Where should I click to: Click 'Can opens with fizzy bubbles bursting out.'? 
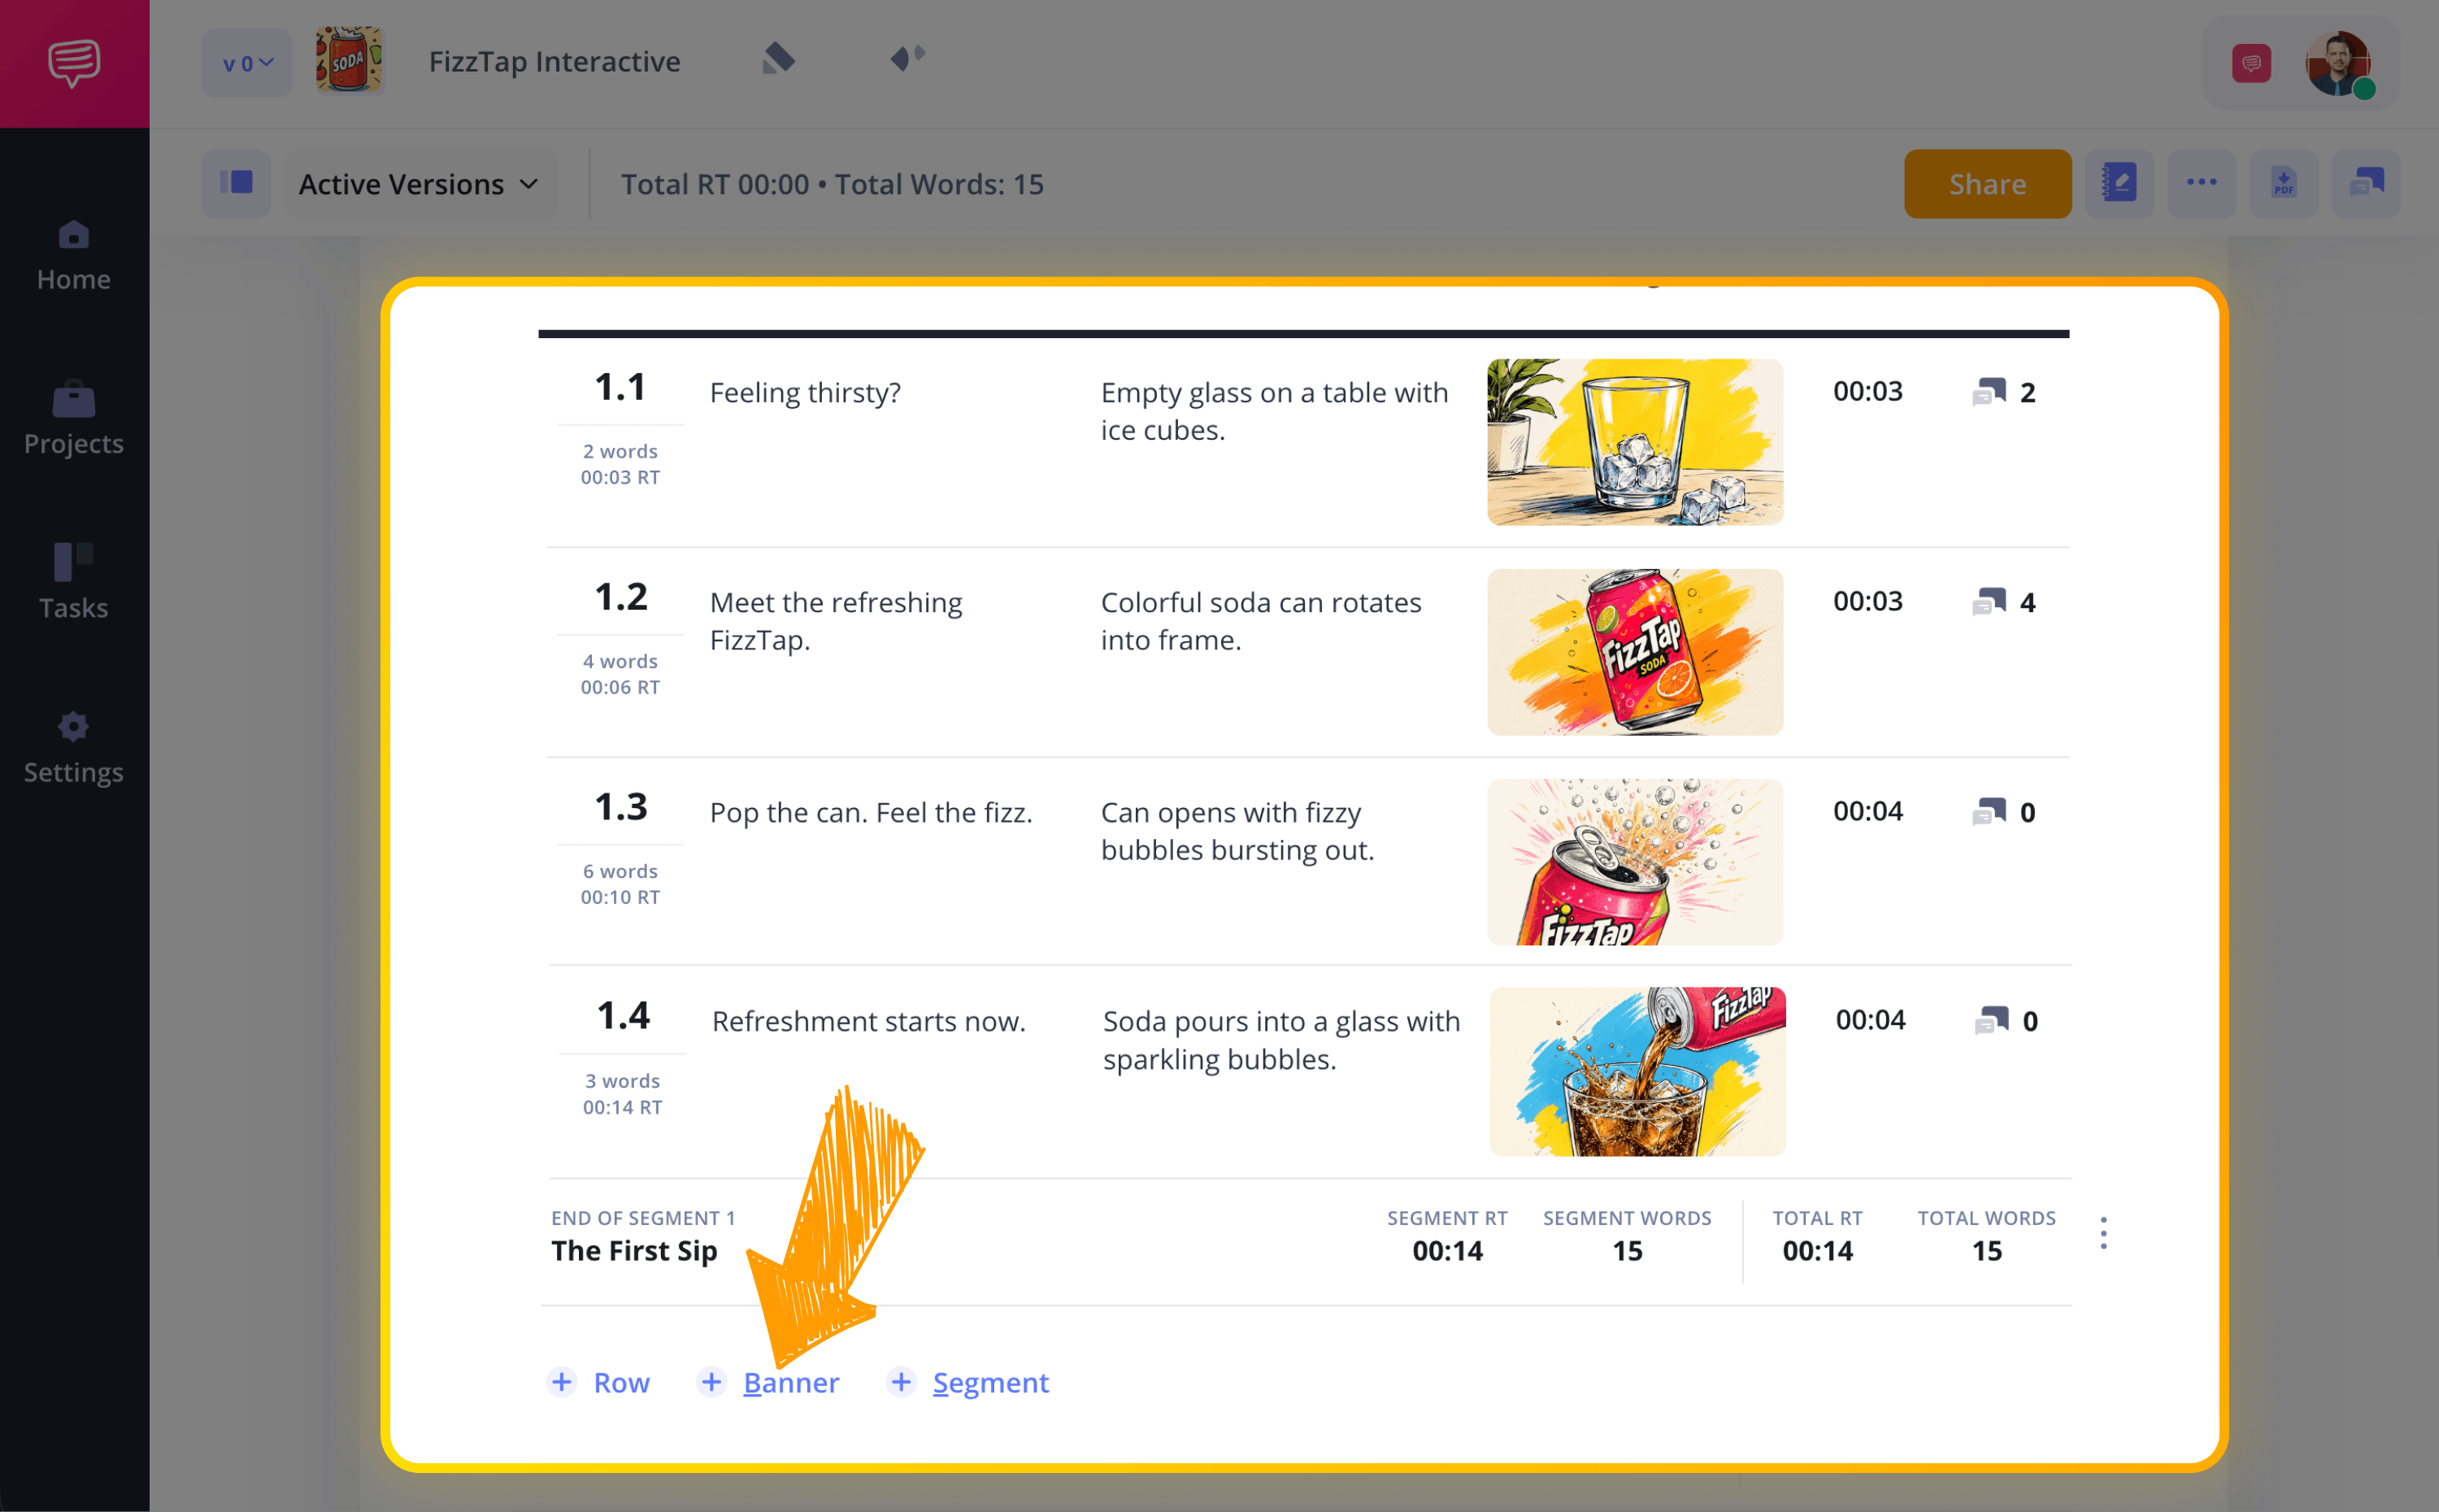[x=1238, y=831]
